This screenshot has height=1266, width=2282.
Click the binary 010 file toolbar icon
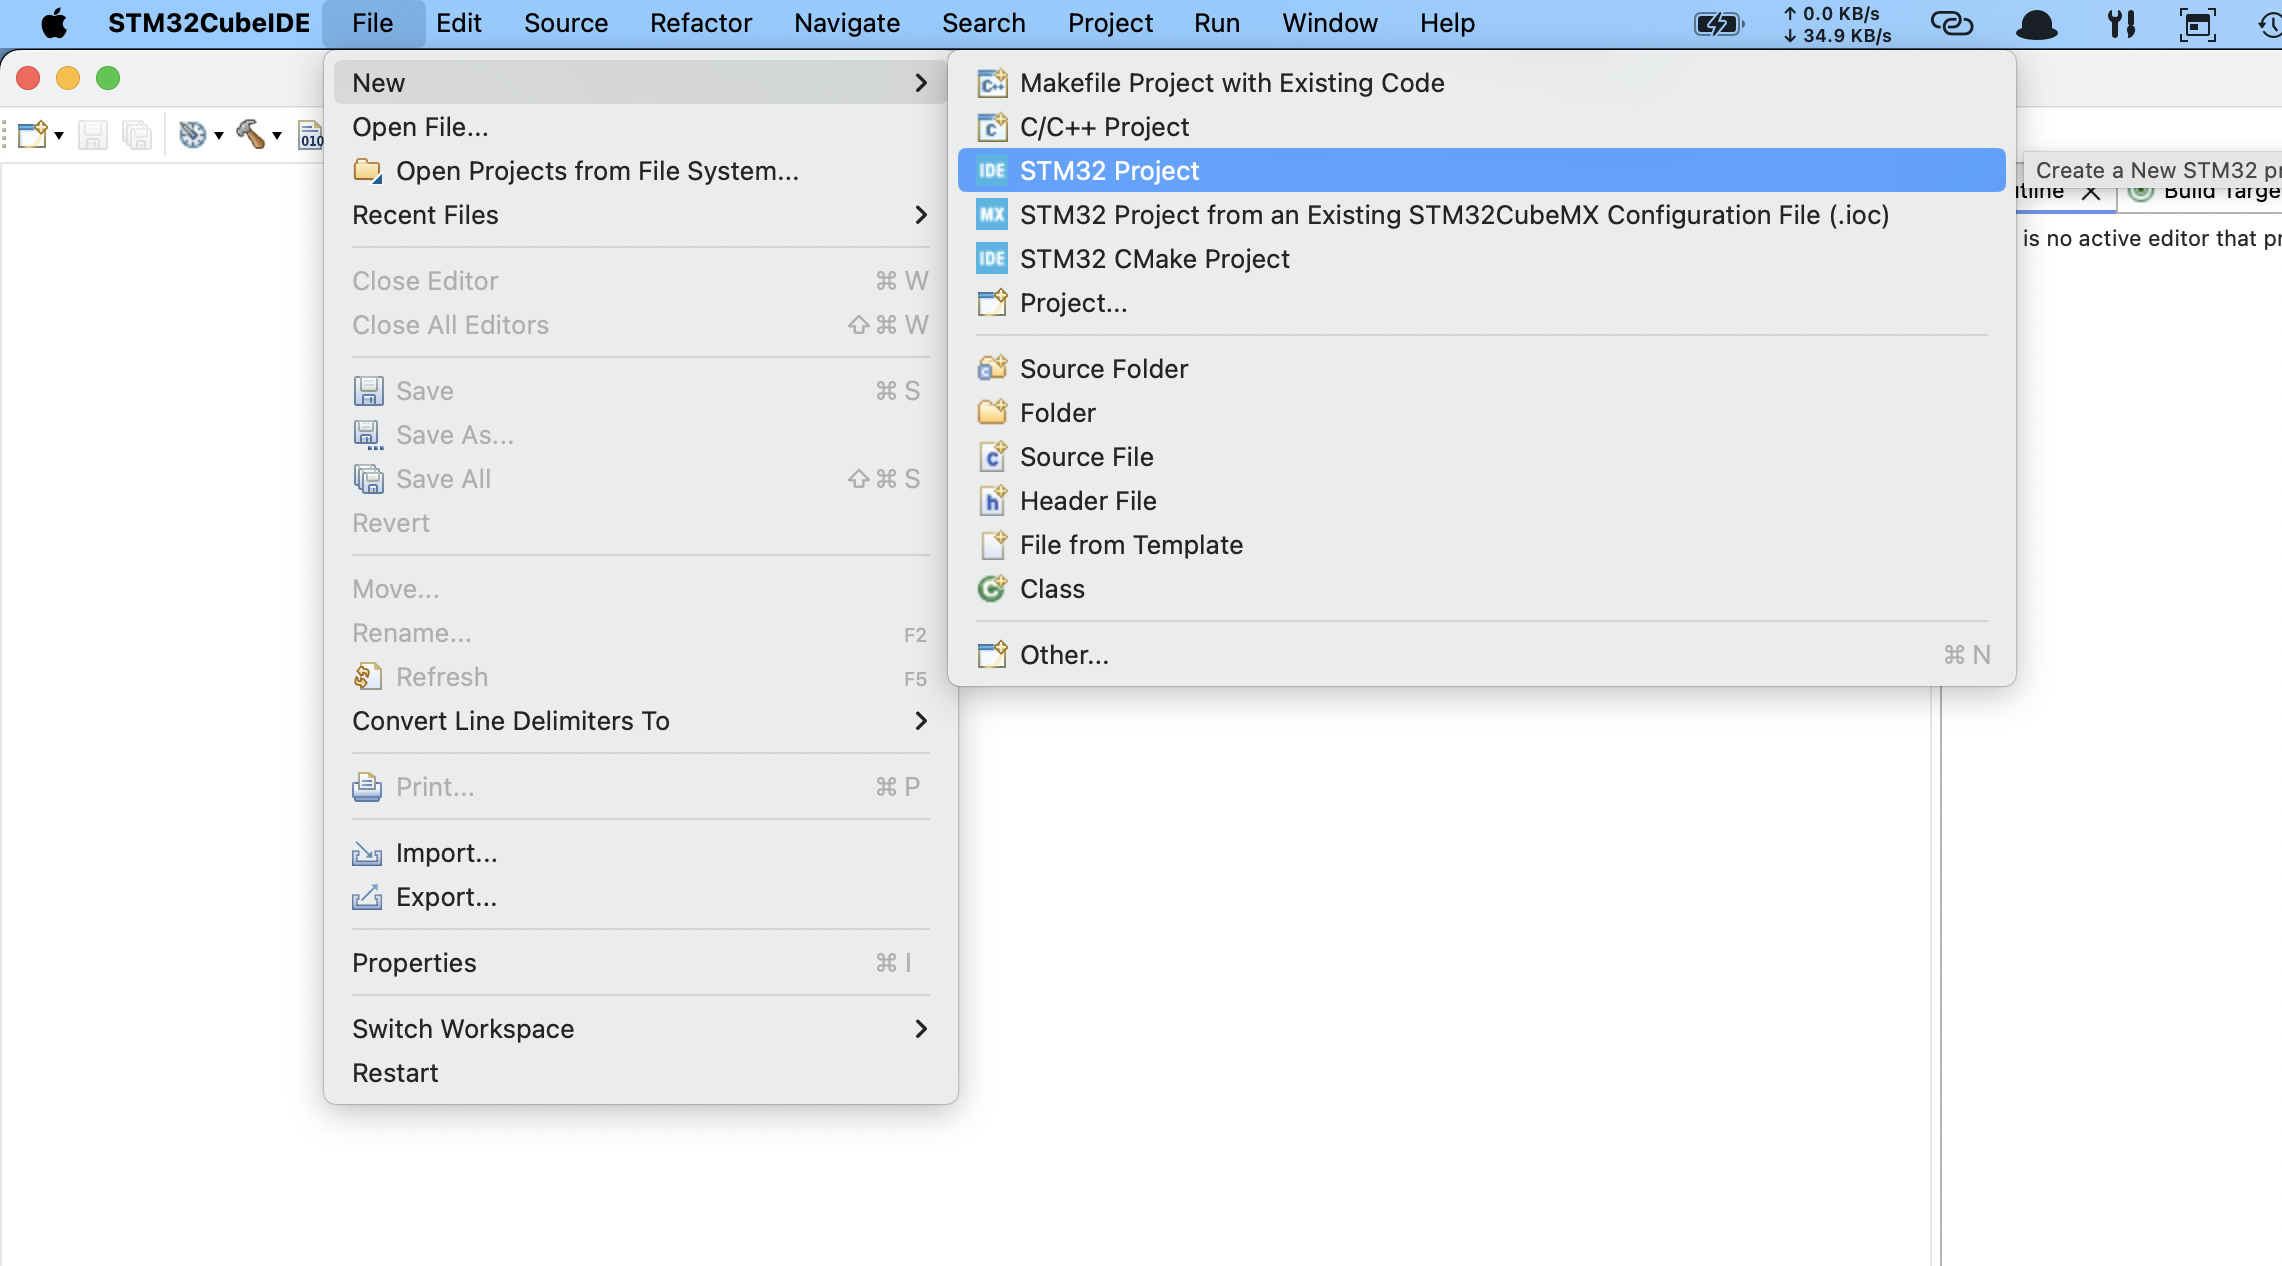[311, 134]
